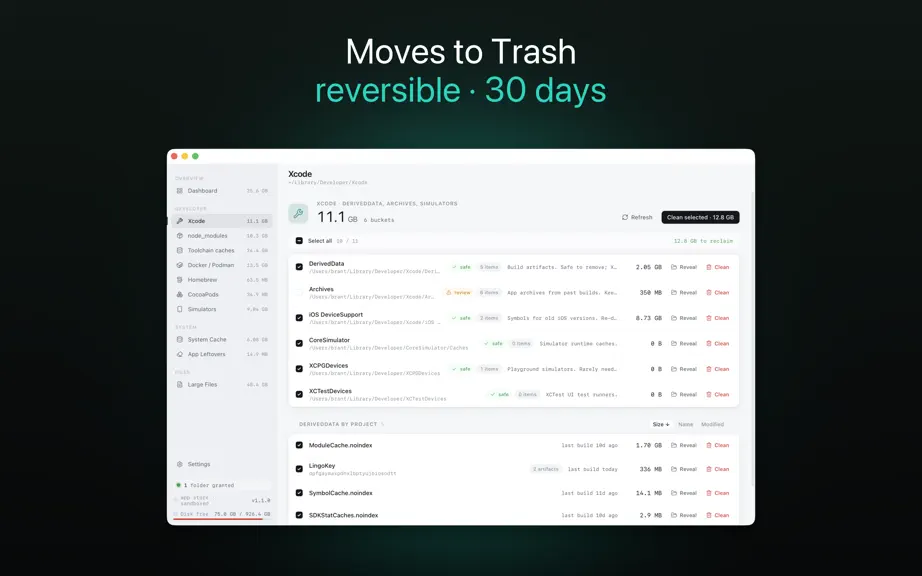
Task: Reveal SymbolCache.noindex folder
Action: (x=684, y=493)
